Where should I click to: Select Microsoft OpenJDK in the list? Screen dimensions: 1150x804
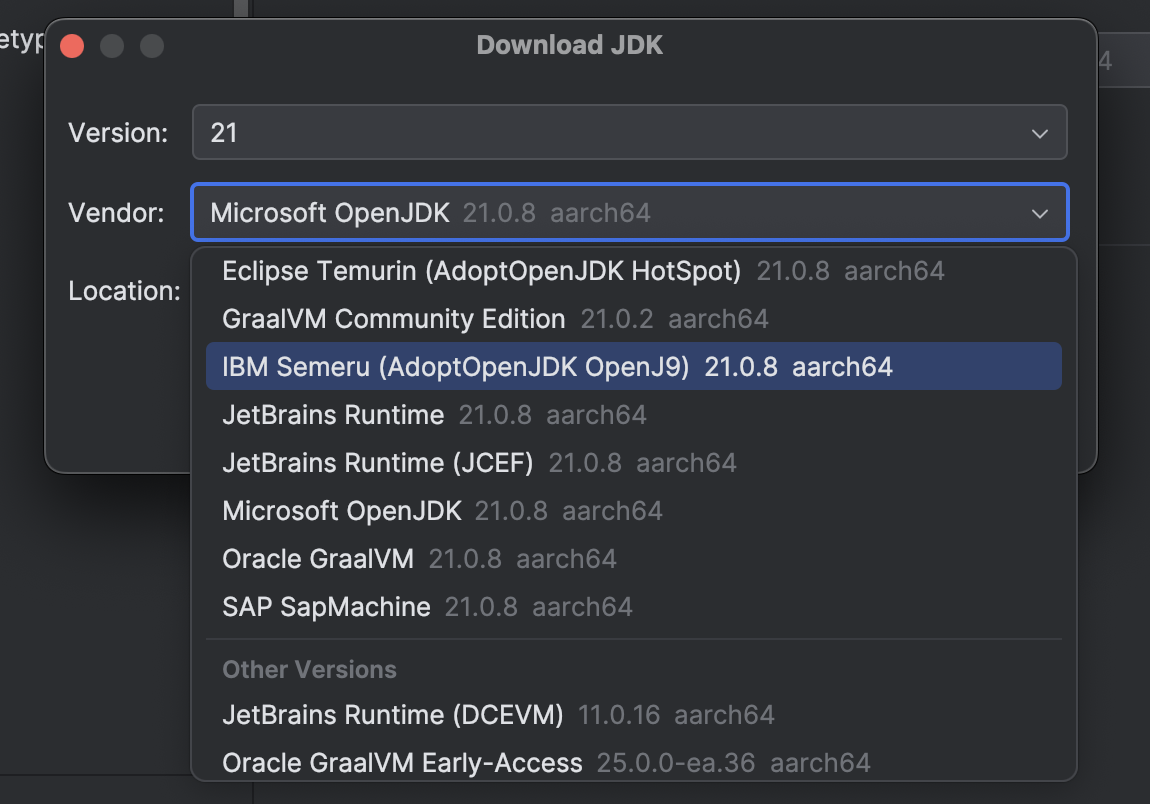click(634, 511)
